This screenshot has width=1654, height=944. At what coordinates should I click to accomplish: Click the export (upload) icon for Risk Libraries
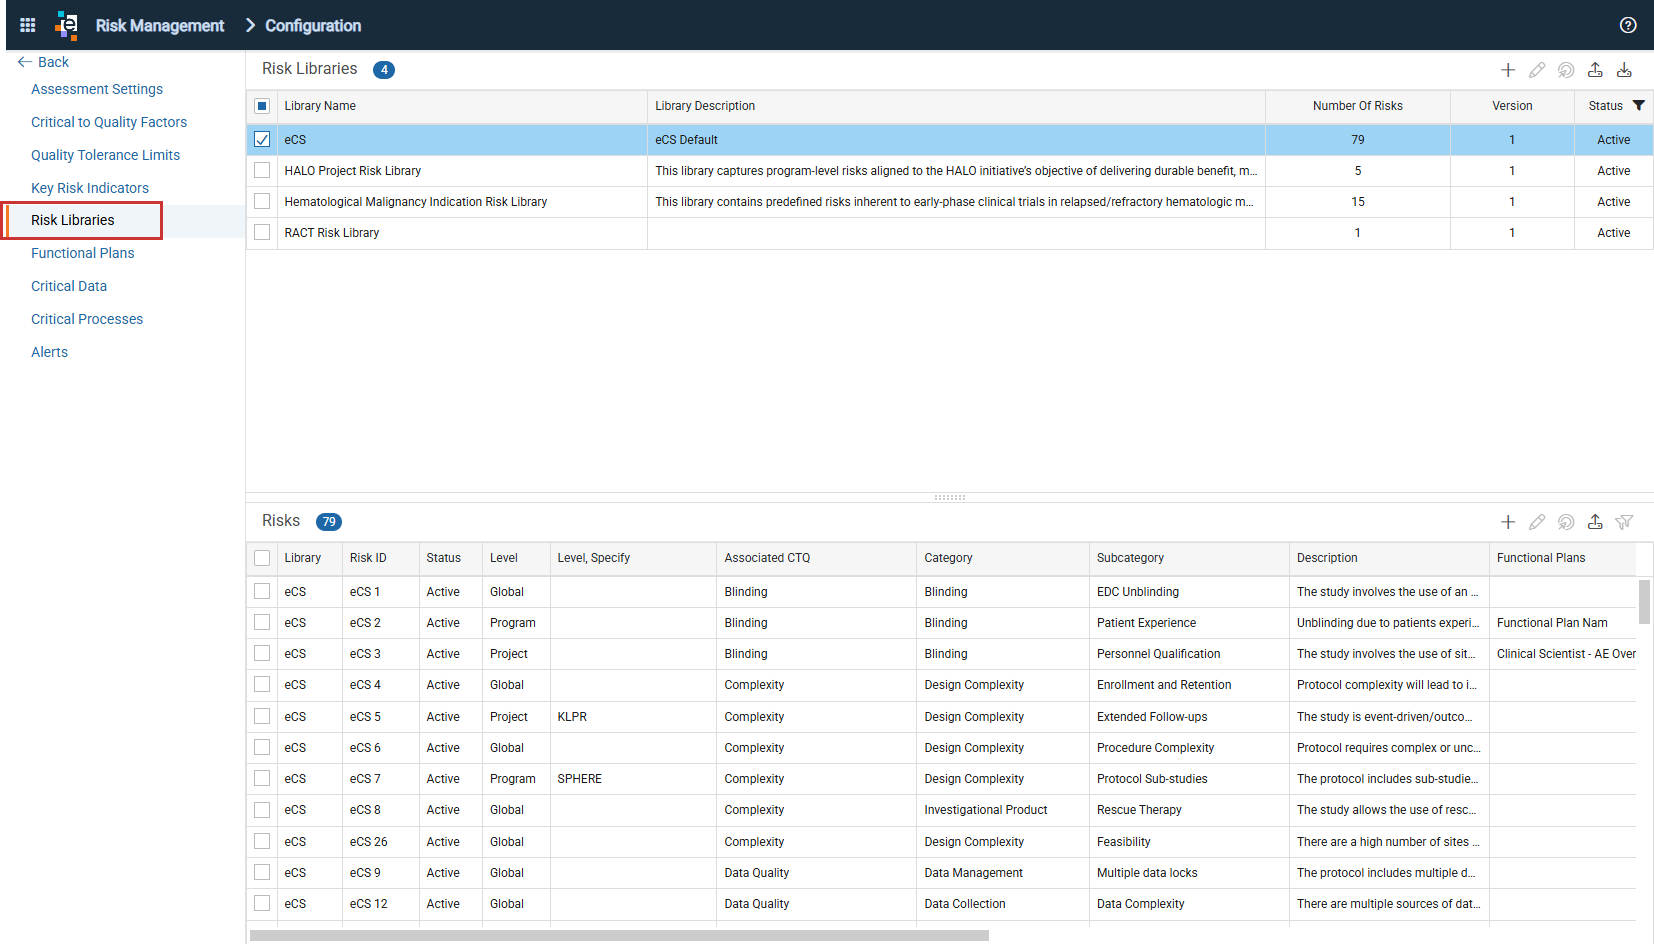tap(1595, 70)
